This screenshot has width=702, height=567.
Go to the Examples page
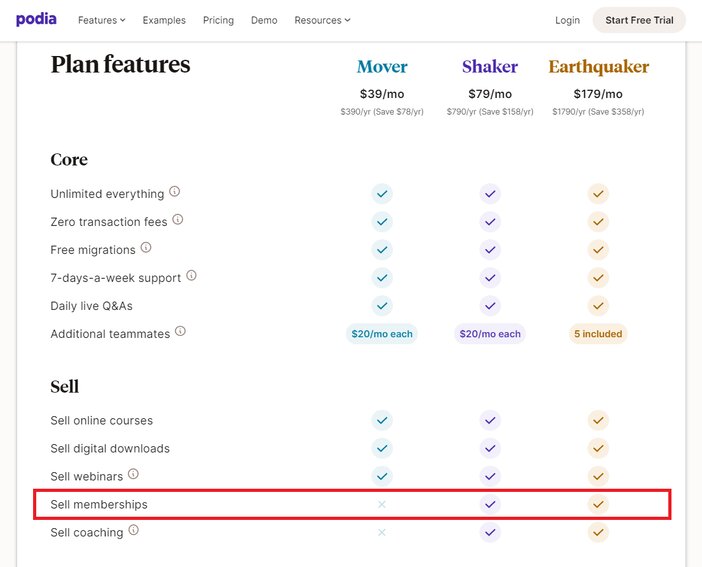pos(164,20)
